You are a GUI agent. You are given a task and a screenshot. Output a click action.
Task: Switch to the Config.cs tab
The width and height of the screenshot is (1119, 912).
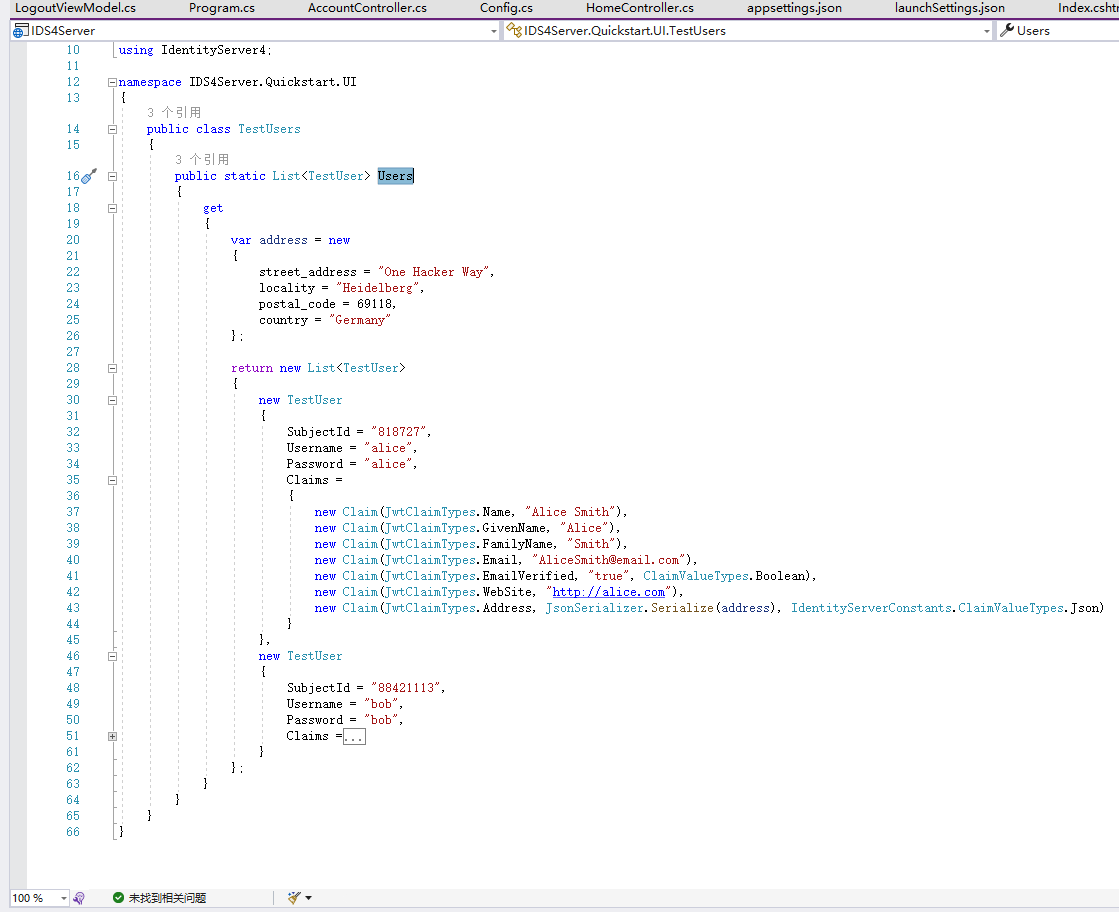(506, 8)
